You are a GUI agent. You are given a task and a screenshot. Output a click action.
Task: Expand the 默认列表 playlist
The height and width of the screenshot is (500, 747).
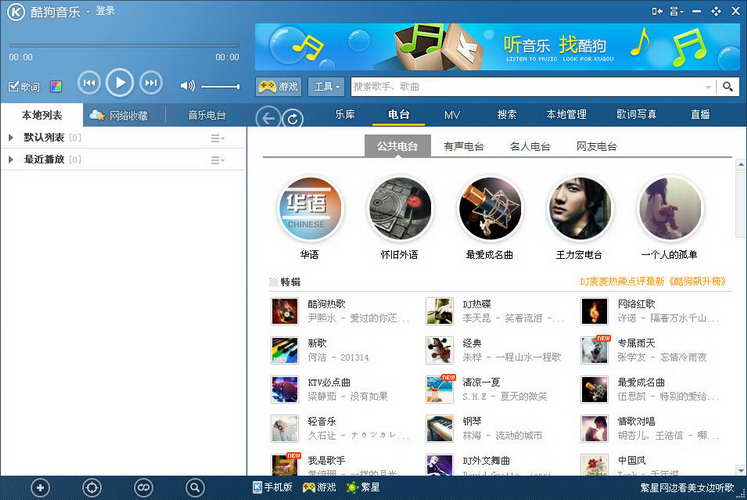11,138
